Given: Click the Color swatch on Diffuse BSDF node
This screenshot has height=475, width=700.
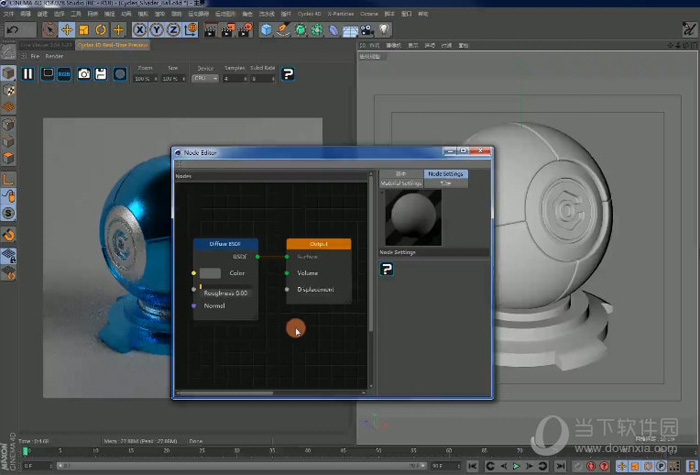Looking at the screenshot, I should click(x=210, y=273).
